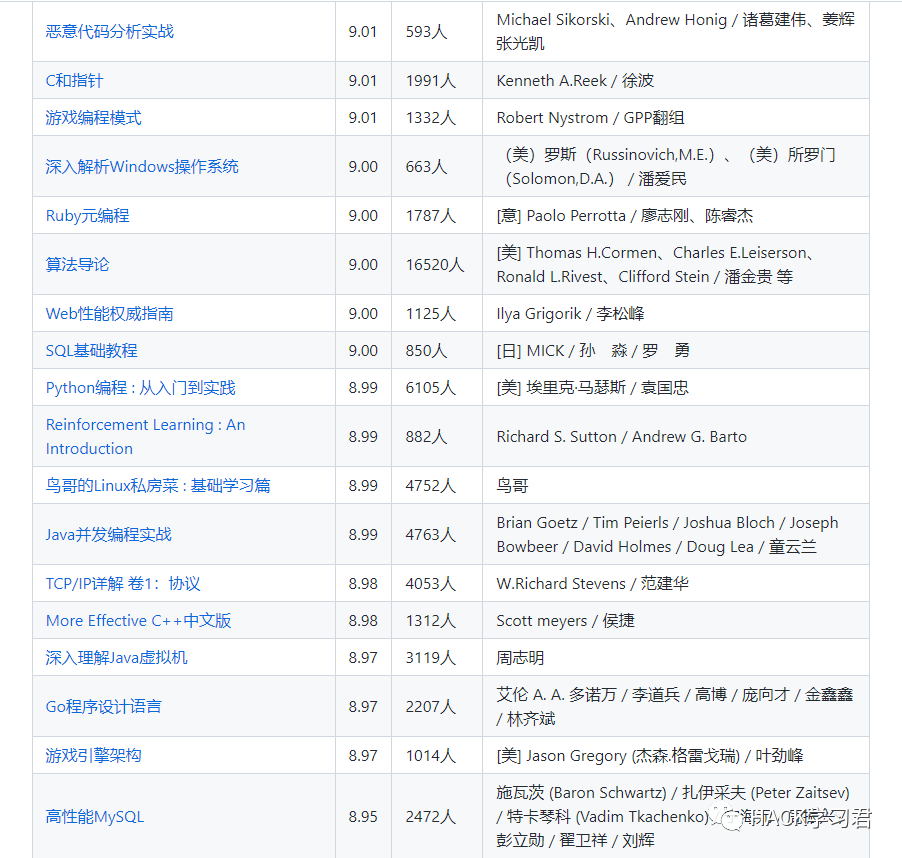Open the Java并发编程实战 link

108,534
